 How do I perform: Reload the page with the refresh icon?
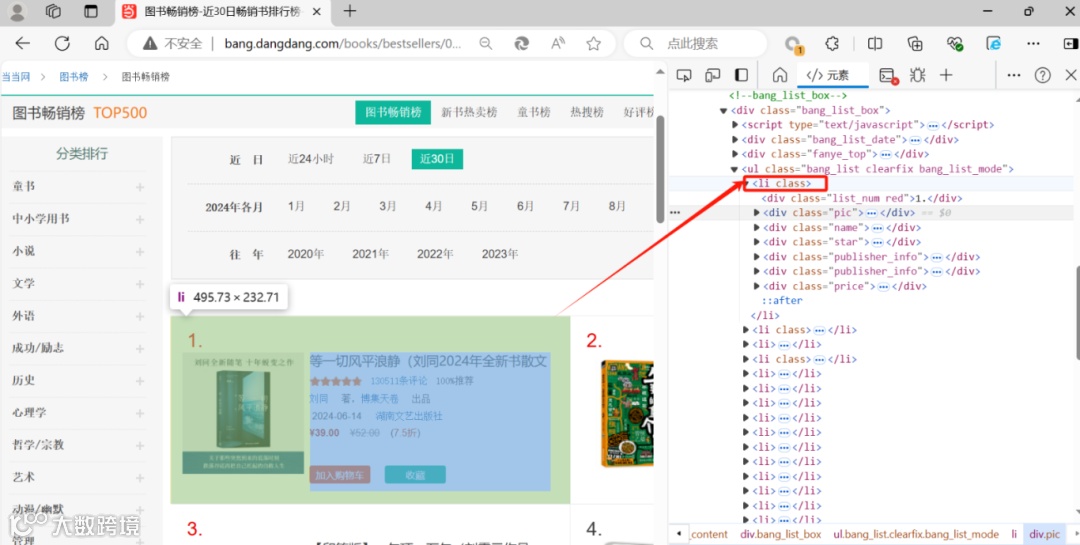62,43
